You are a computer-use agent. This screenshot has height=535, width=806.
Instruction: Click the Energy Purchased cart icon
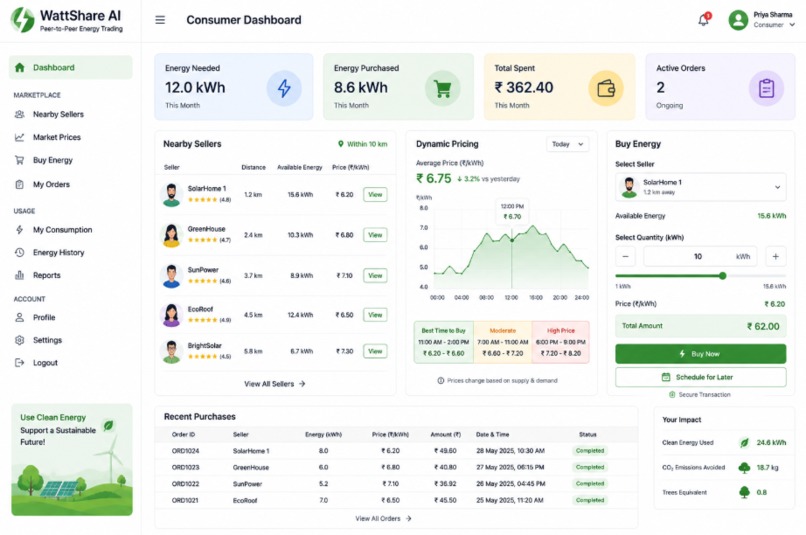442,88
